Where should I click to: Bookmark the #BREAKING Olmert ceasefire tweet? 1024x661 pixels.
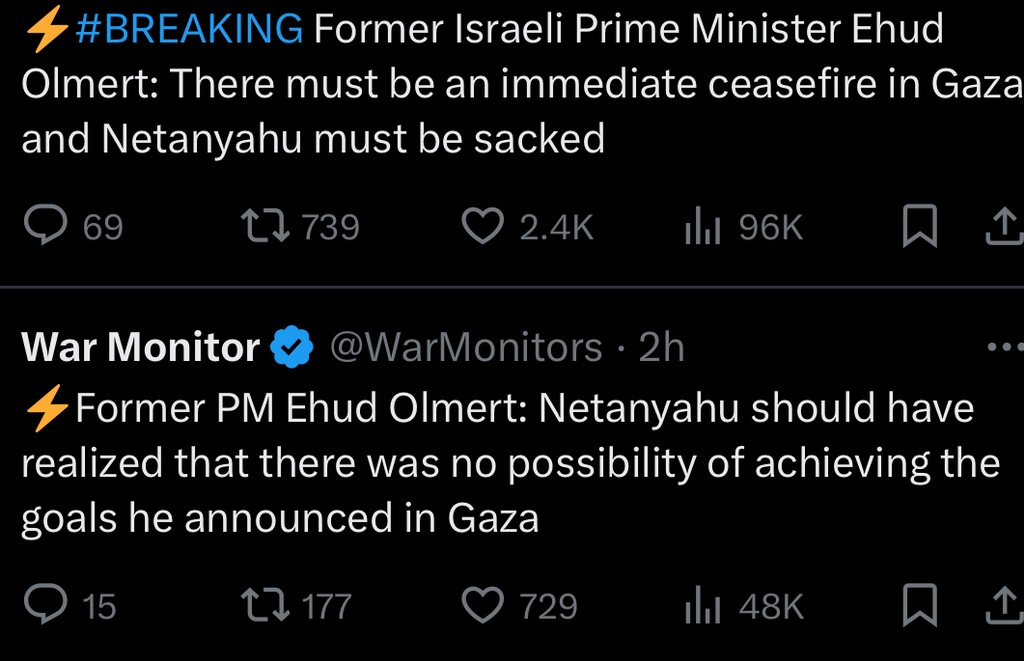(x=919, y=227)
